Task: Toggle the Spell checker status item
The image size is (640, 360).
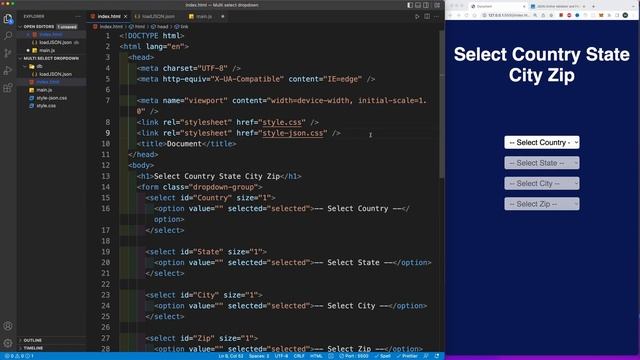Action: 382,356
